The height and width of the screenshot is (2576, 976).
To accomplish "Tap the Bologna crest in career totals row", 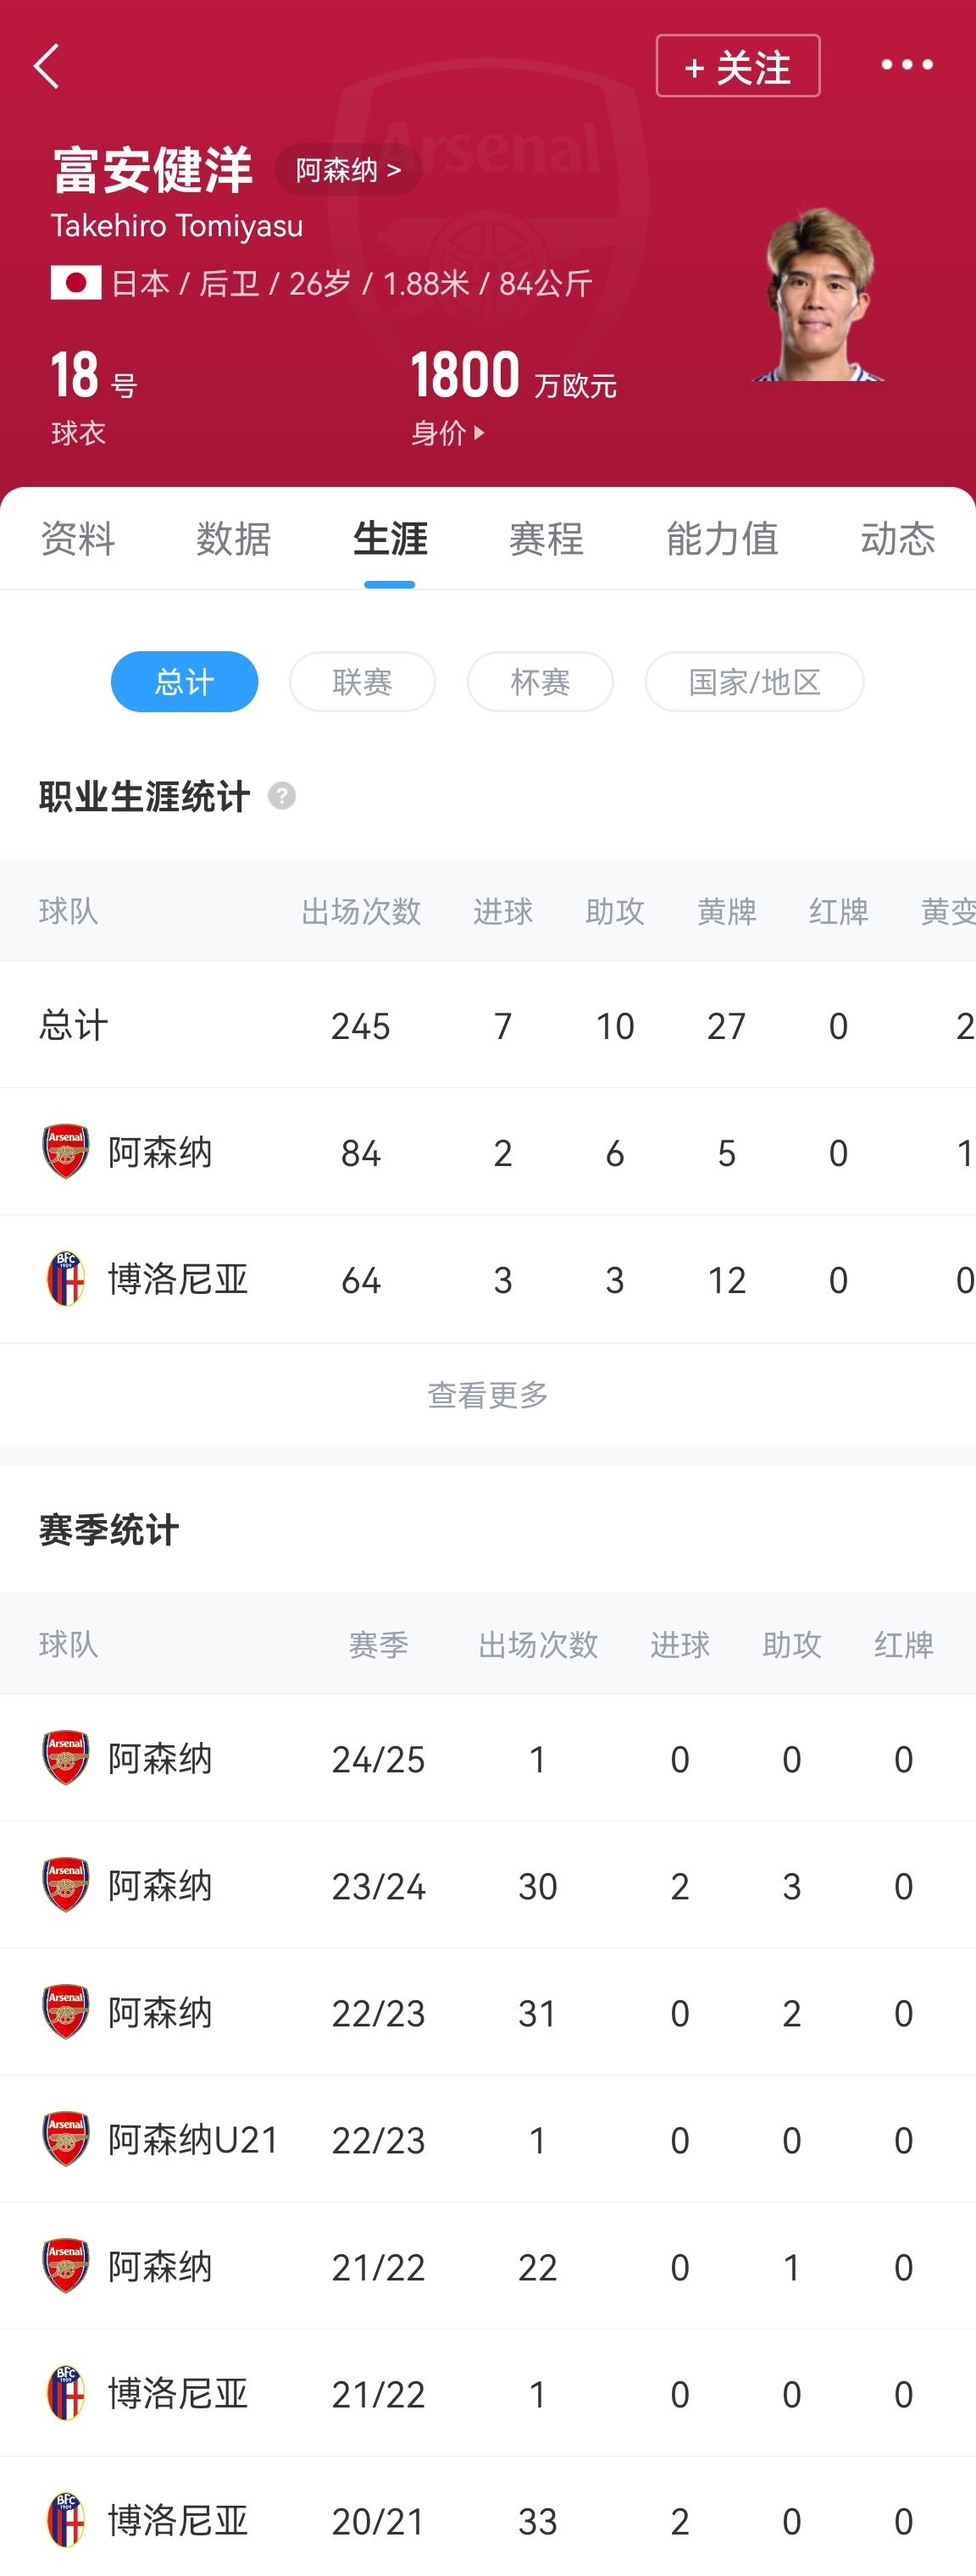I will tap(66, 1279).
